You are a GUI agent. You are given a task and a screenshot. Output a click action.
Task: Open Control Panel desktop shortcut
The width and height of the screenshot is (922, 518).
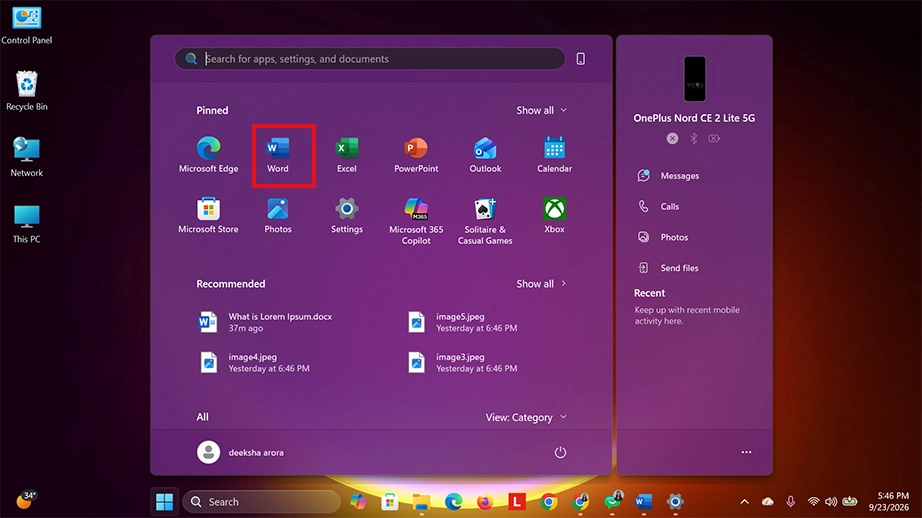[26, 26]
